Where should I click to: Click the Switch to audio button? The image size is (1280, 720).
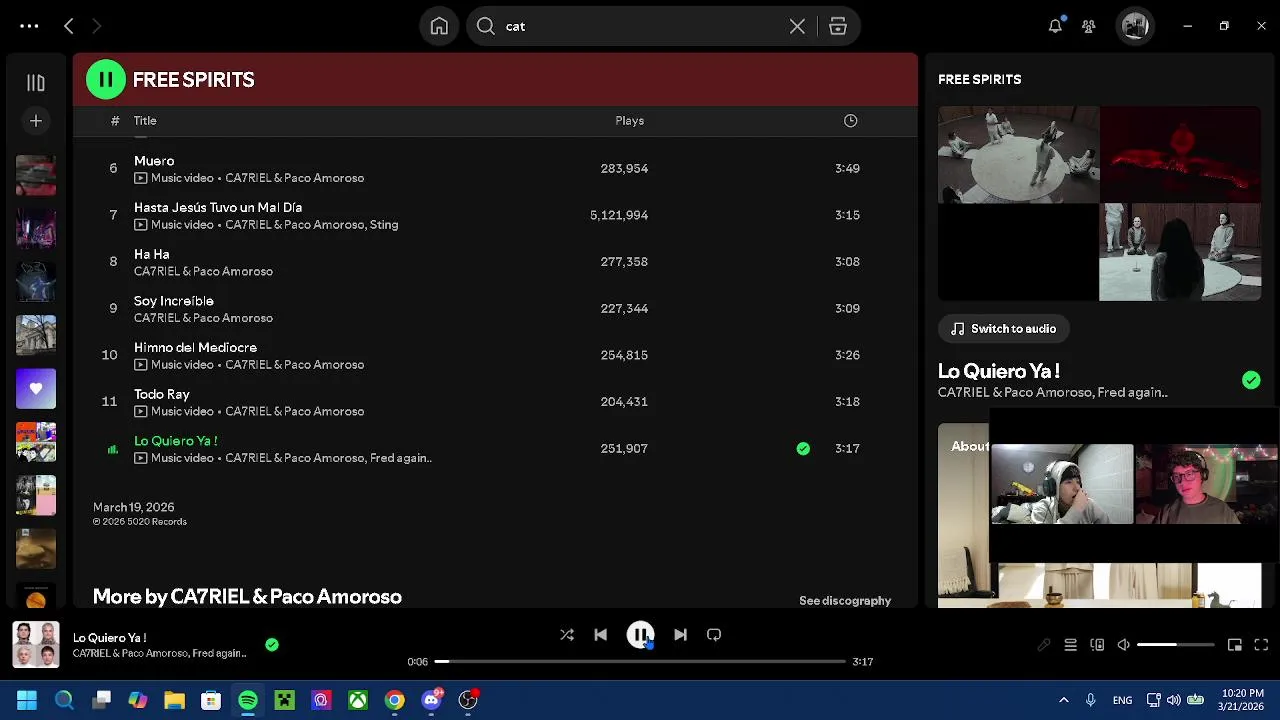[1003, 328]
